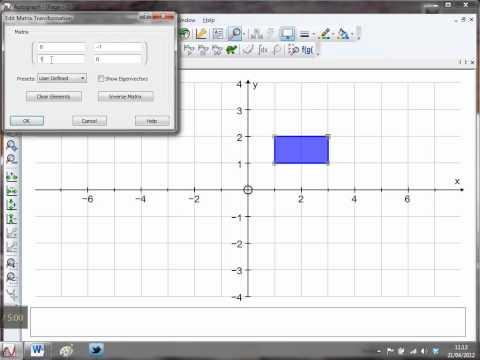
Task: Click the first lower zoom icon in sidebar
Action: [x=12, y=263]
